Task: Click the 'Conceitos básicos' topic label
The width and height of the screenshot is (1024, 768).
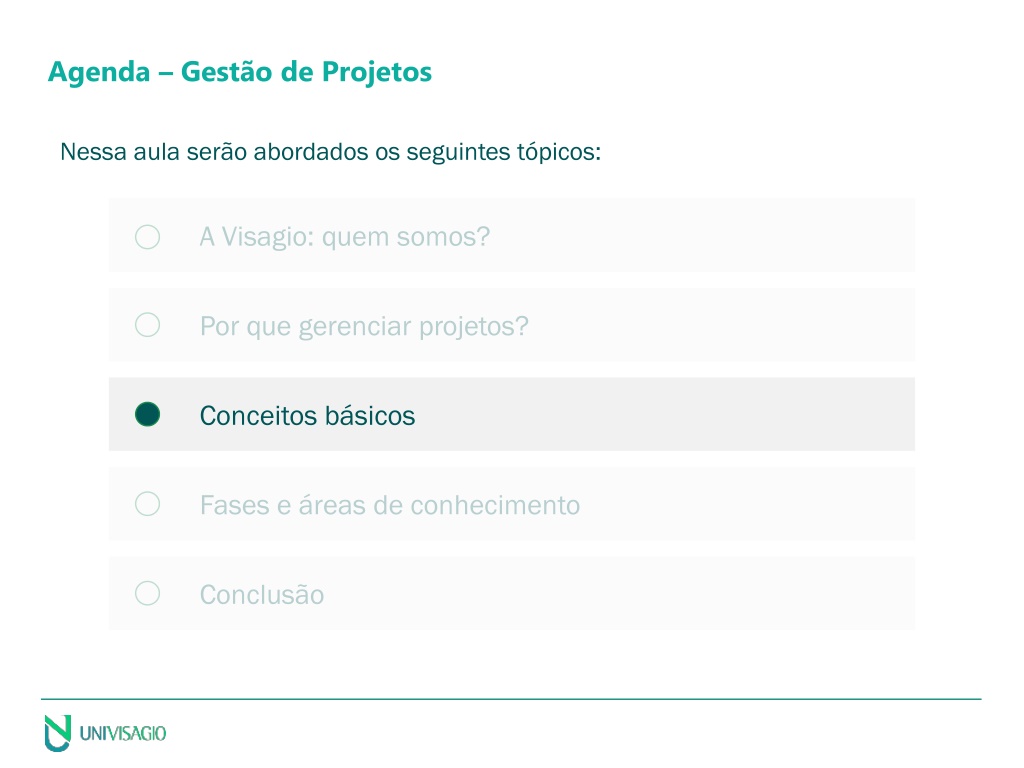Action: point(308,415)
